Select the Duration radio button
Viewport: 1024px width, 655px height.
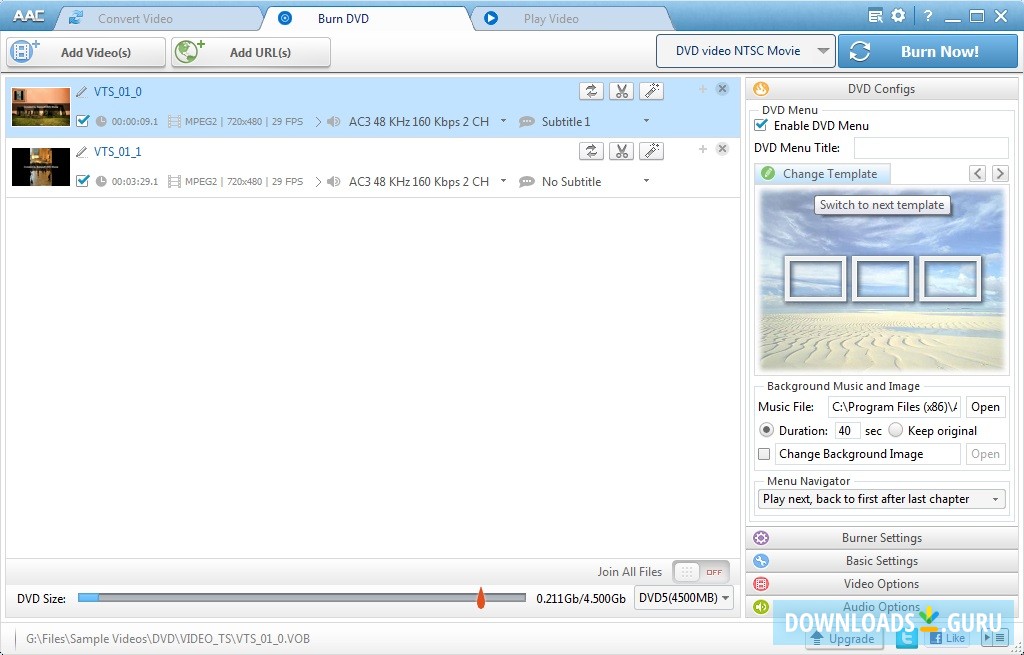[x=765, y=430]
